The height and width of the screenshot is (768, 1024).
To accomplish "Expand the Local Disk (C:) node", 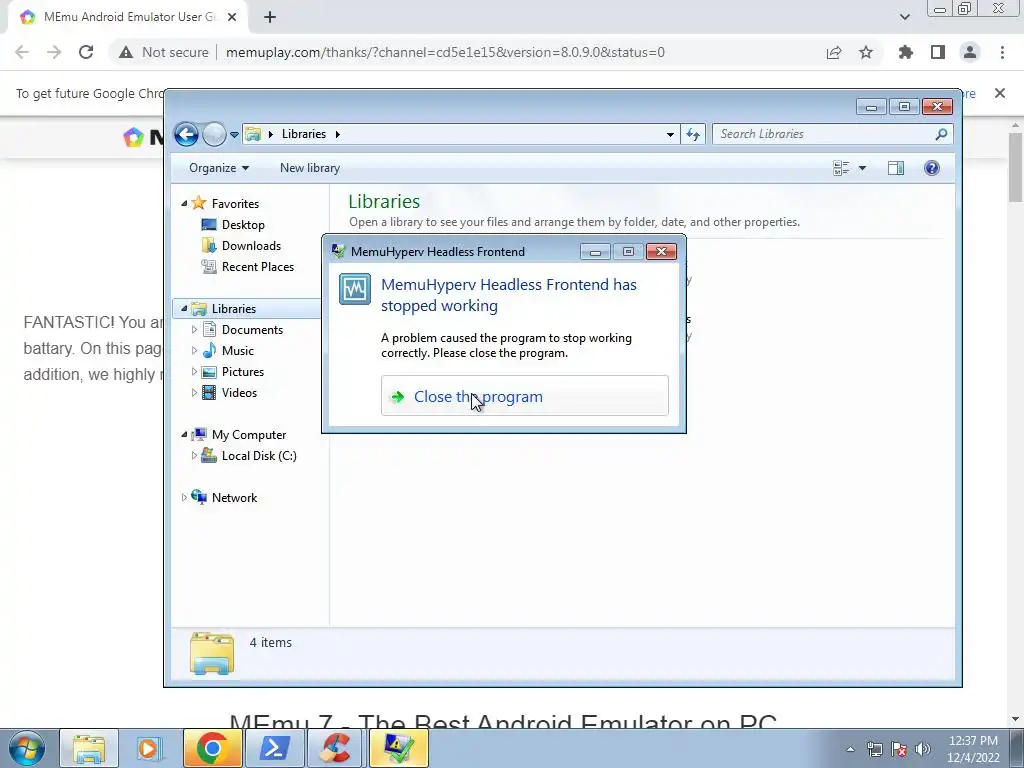I will 194,456.
